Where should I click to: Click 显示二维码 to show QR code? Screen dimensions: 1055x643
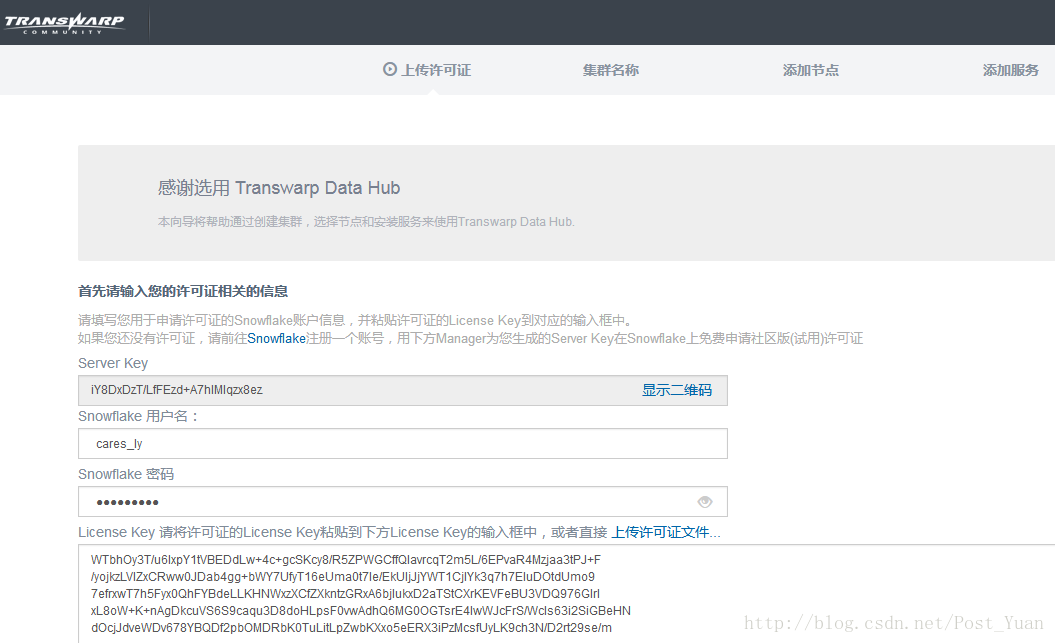pyautogui.click(x=677, y=390)
